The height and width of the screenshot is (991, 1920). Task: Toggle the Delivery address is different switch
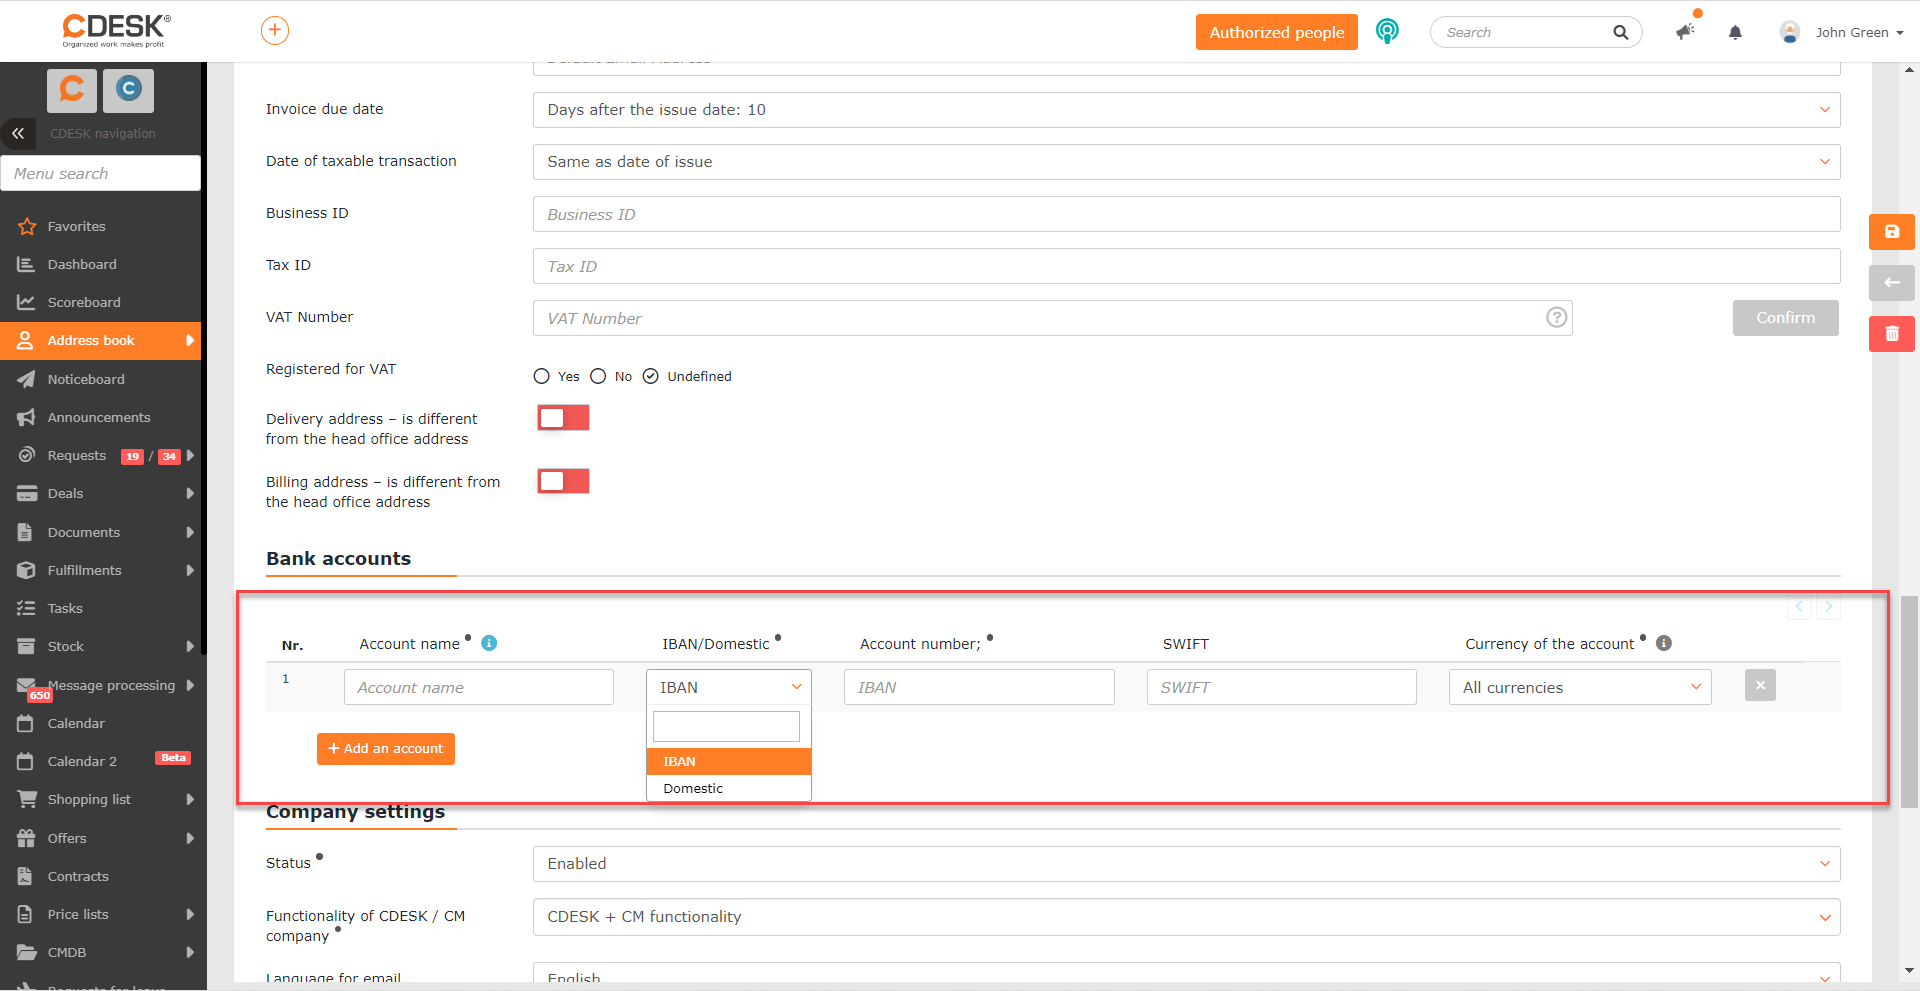pos(563,418)
